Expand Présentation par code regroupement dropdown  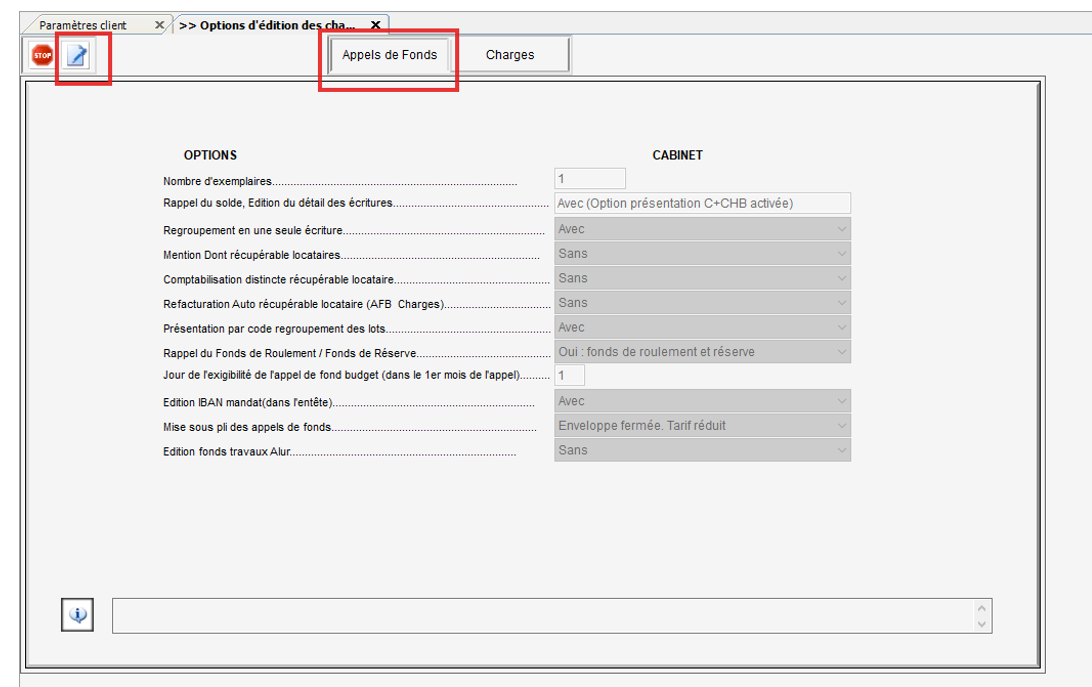[841, 327]
